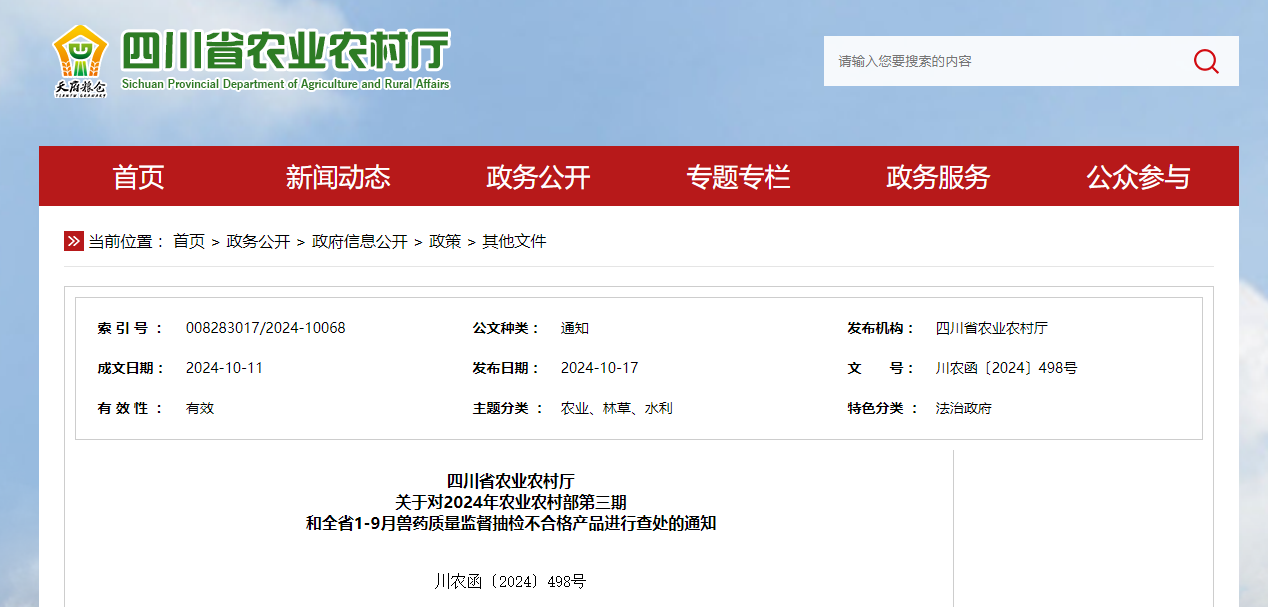Go to 其他文件 in the breadcrumb
The image size is (1268, 607).
514,241
